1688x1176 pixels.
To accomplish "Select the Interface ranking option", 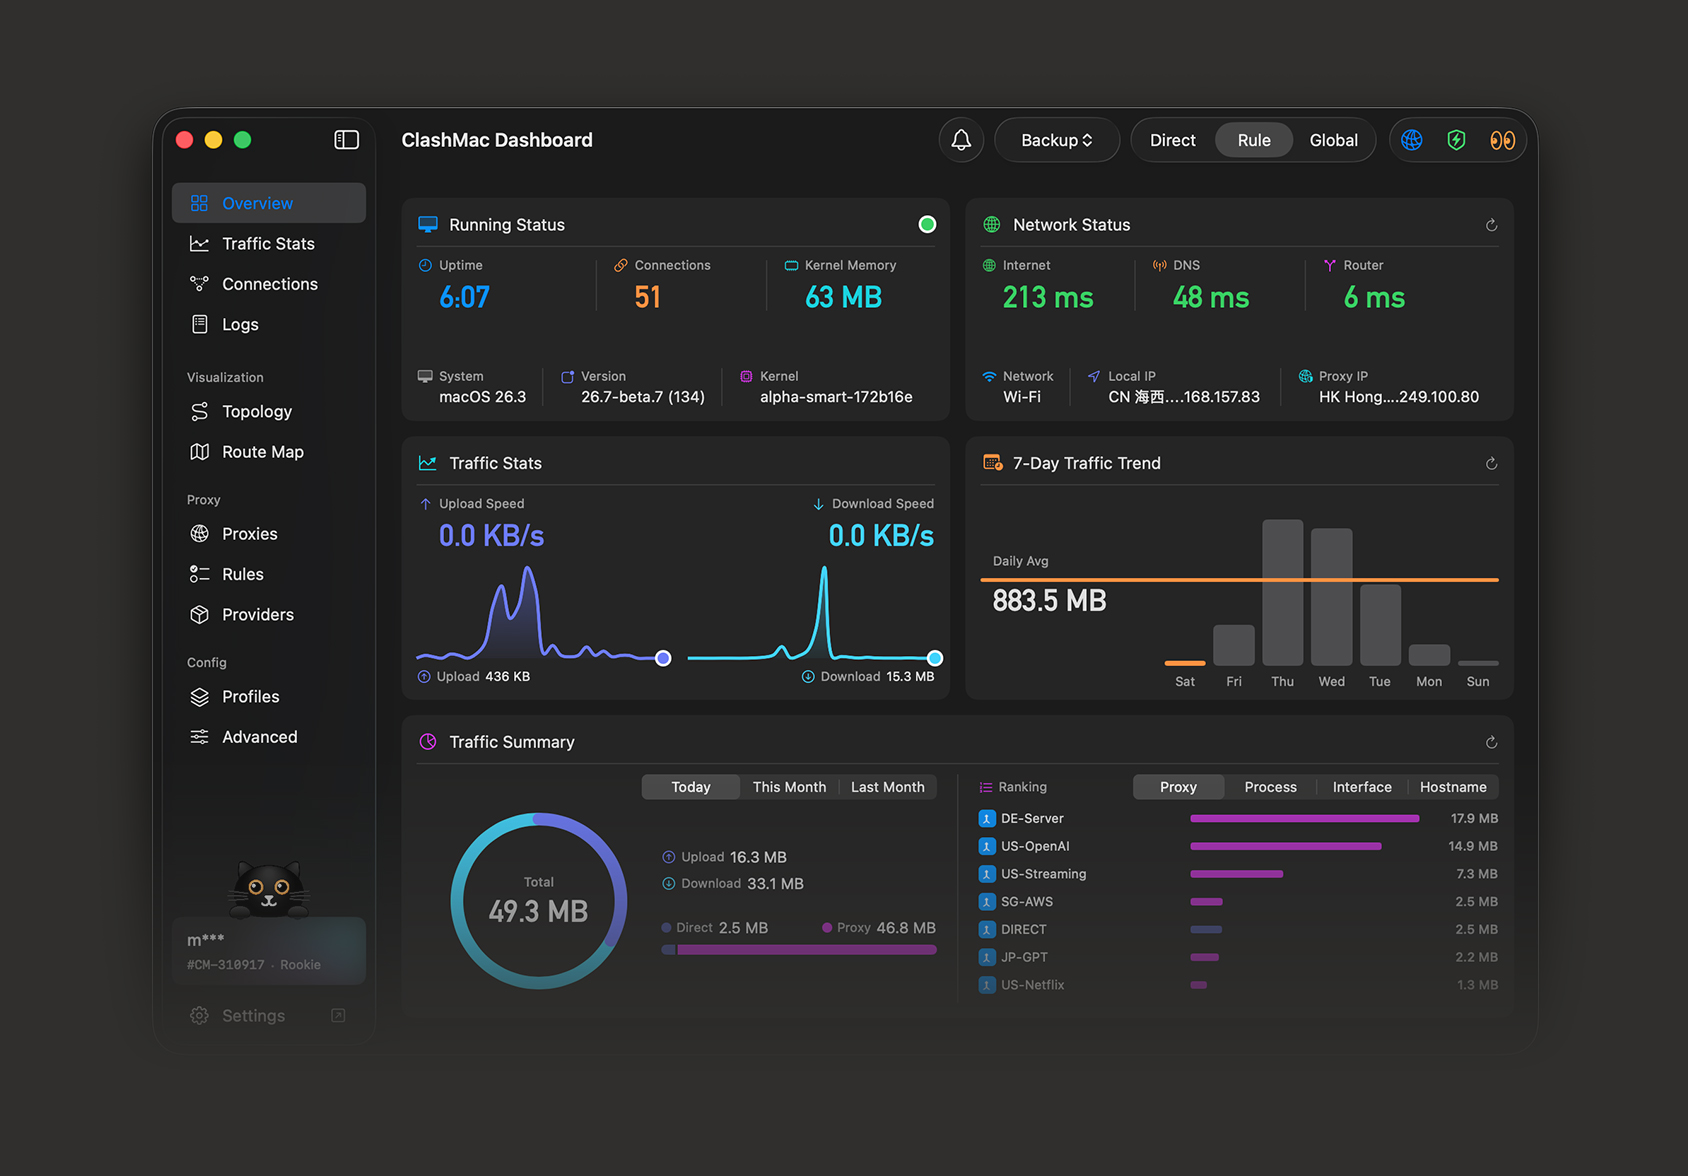I will (x=1361, y=787).
